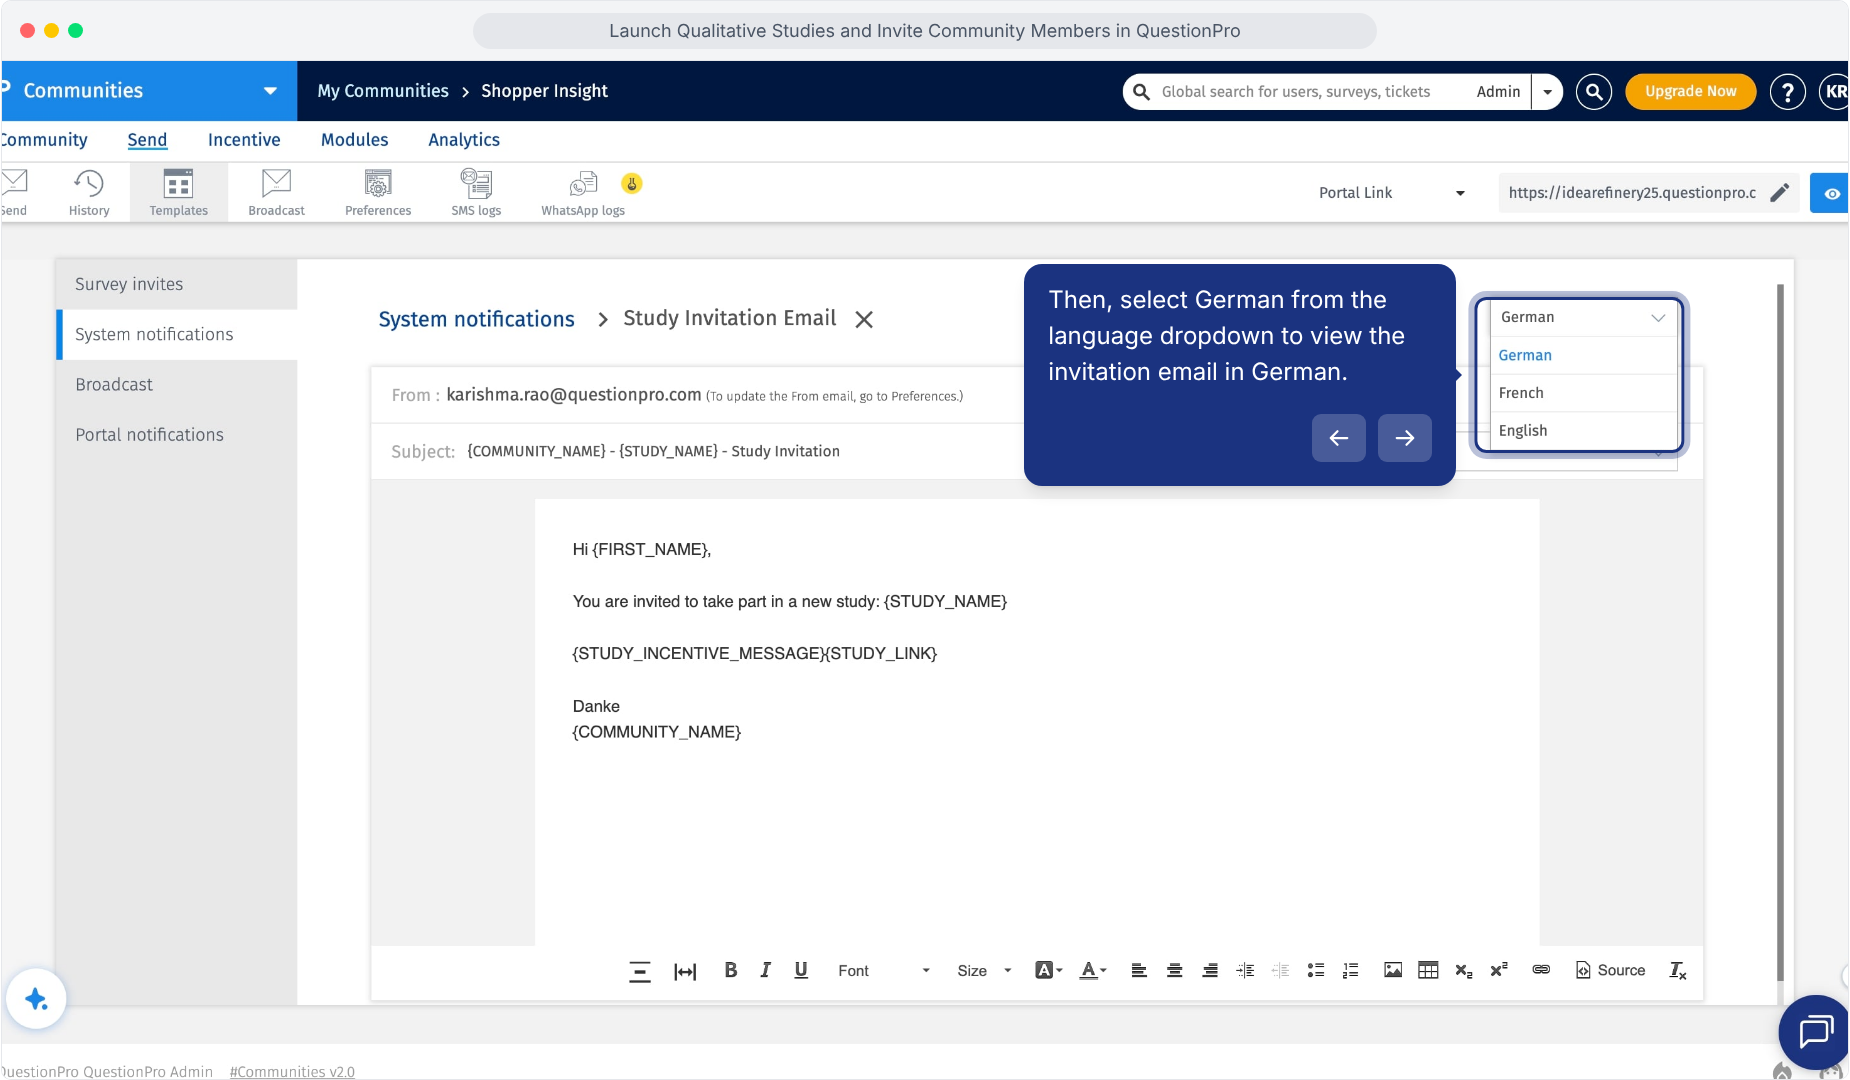Open the Broadcast envelope icon

click(x=276, y=192)
